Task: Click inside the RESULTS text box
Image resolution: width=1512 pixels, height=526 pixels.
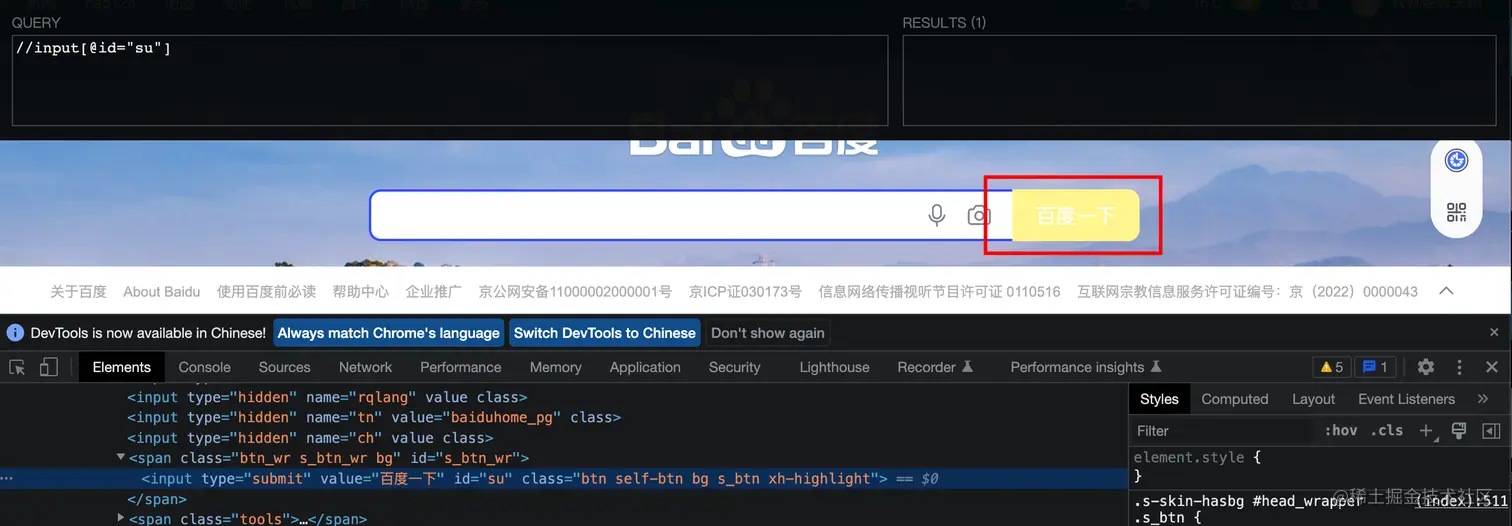Action: 1200,81
